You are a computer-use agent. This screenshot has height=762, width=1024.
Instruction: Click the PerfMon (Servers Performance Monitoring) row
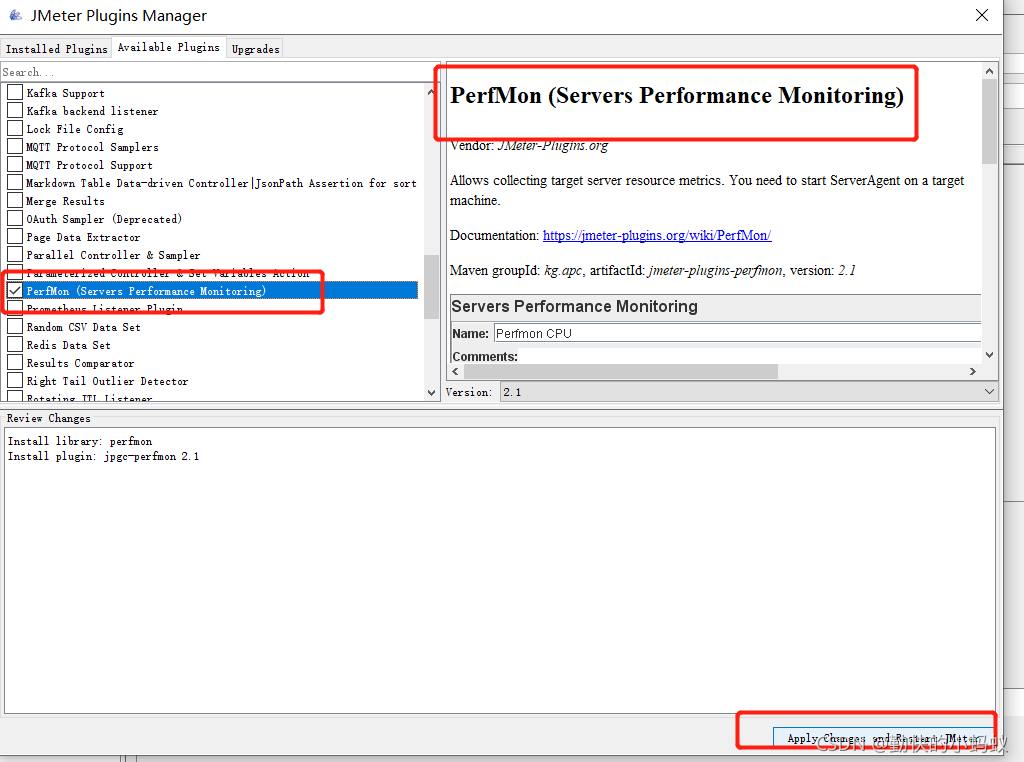click(x=221, y=291)
